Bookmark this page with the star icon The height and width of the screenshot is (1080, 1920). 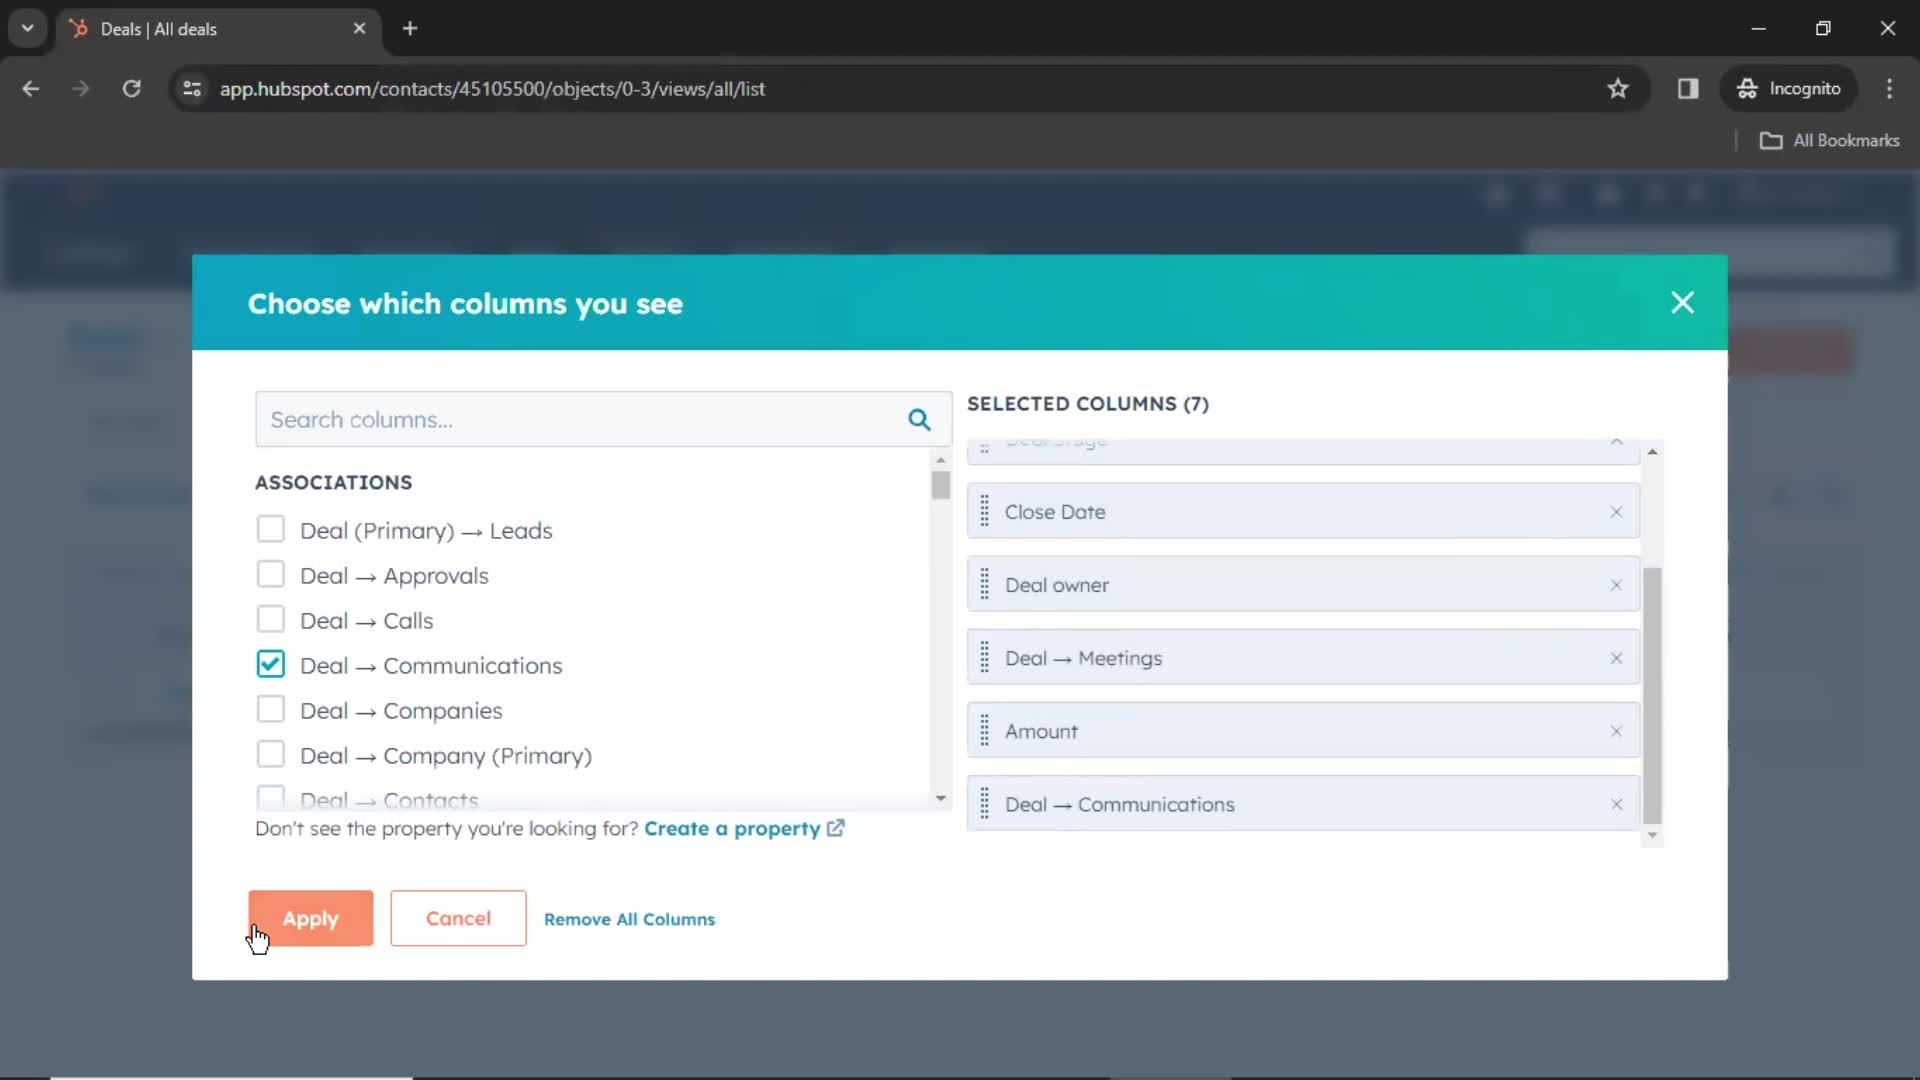(1617, 88)
